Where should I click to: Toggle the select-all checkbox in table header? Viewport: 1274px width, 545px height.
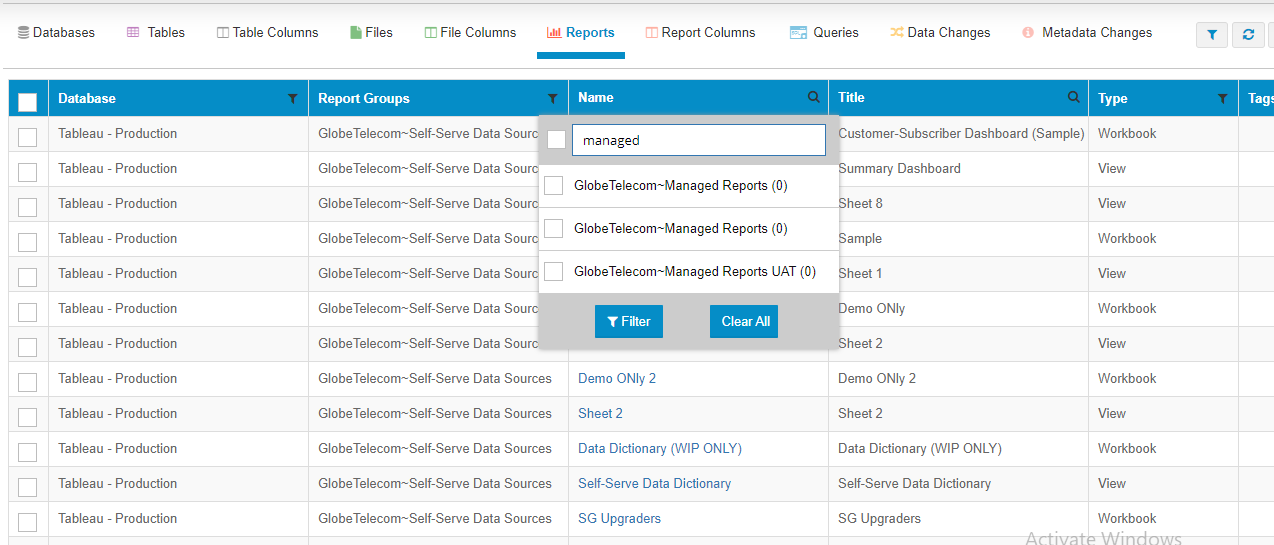click(28, 102)
